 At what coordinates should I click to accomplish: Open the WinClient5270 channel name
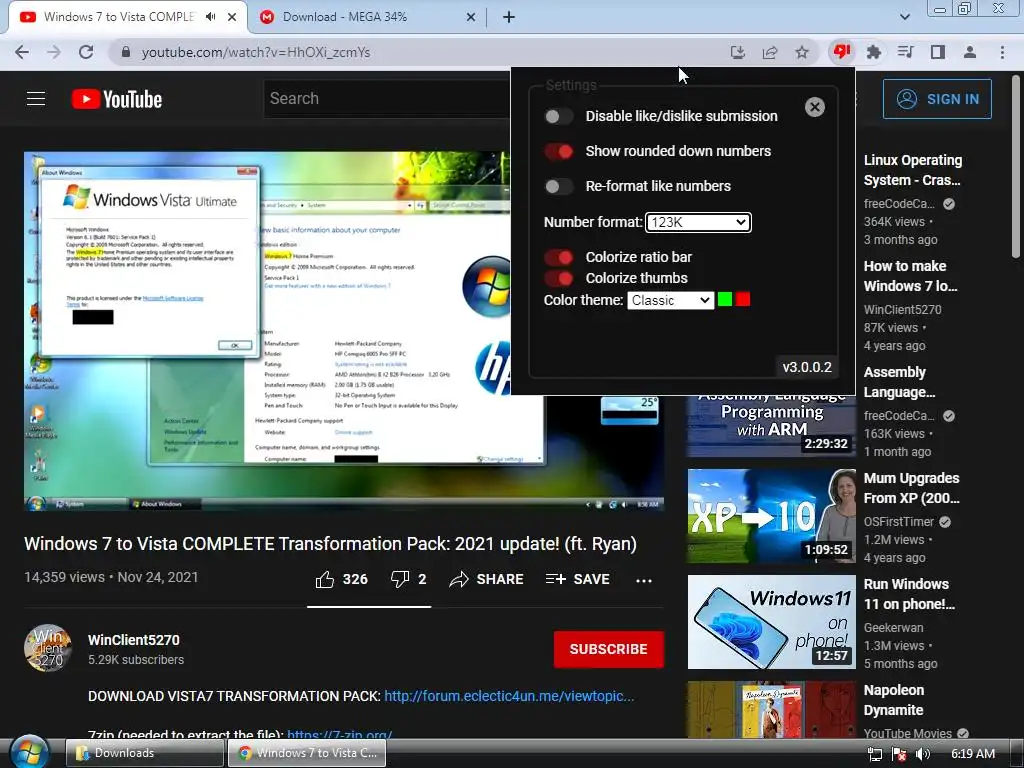pos(134,640)
